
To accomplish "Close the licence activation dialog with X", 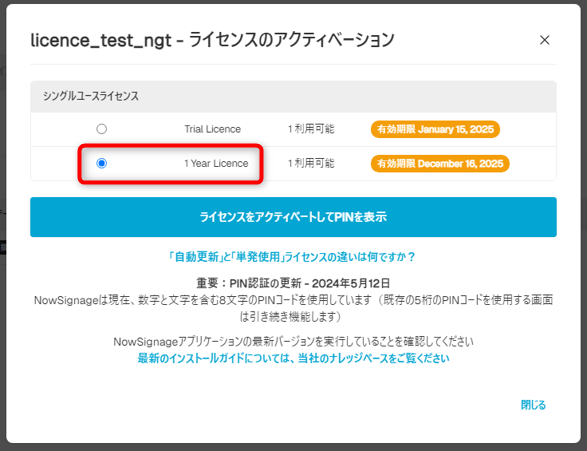I will tap(544, 40).
